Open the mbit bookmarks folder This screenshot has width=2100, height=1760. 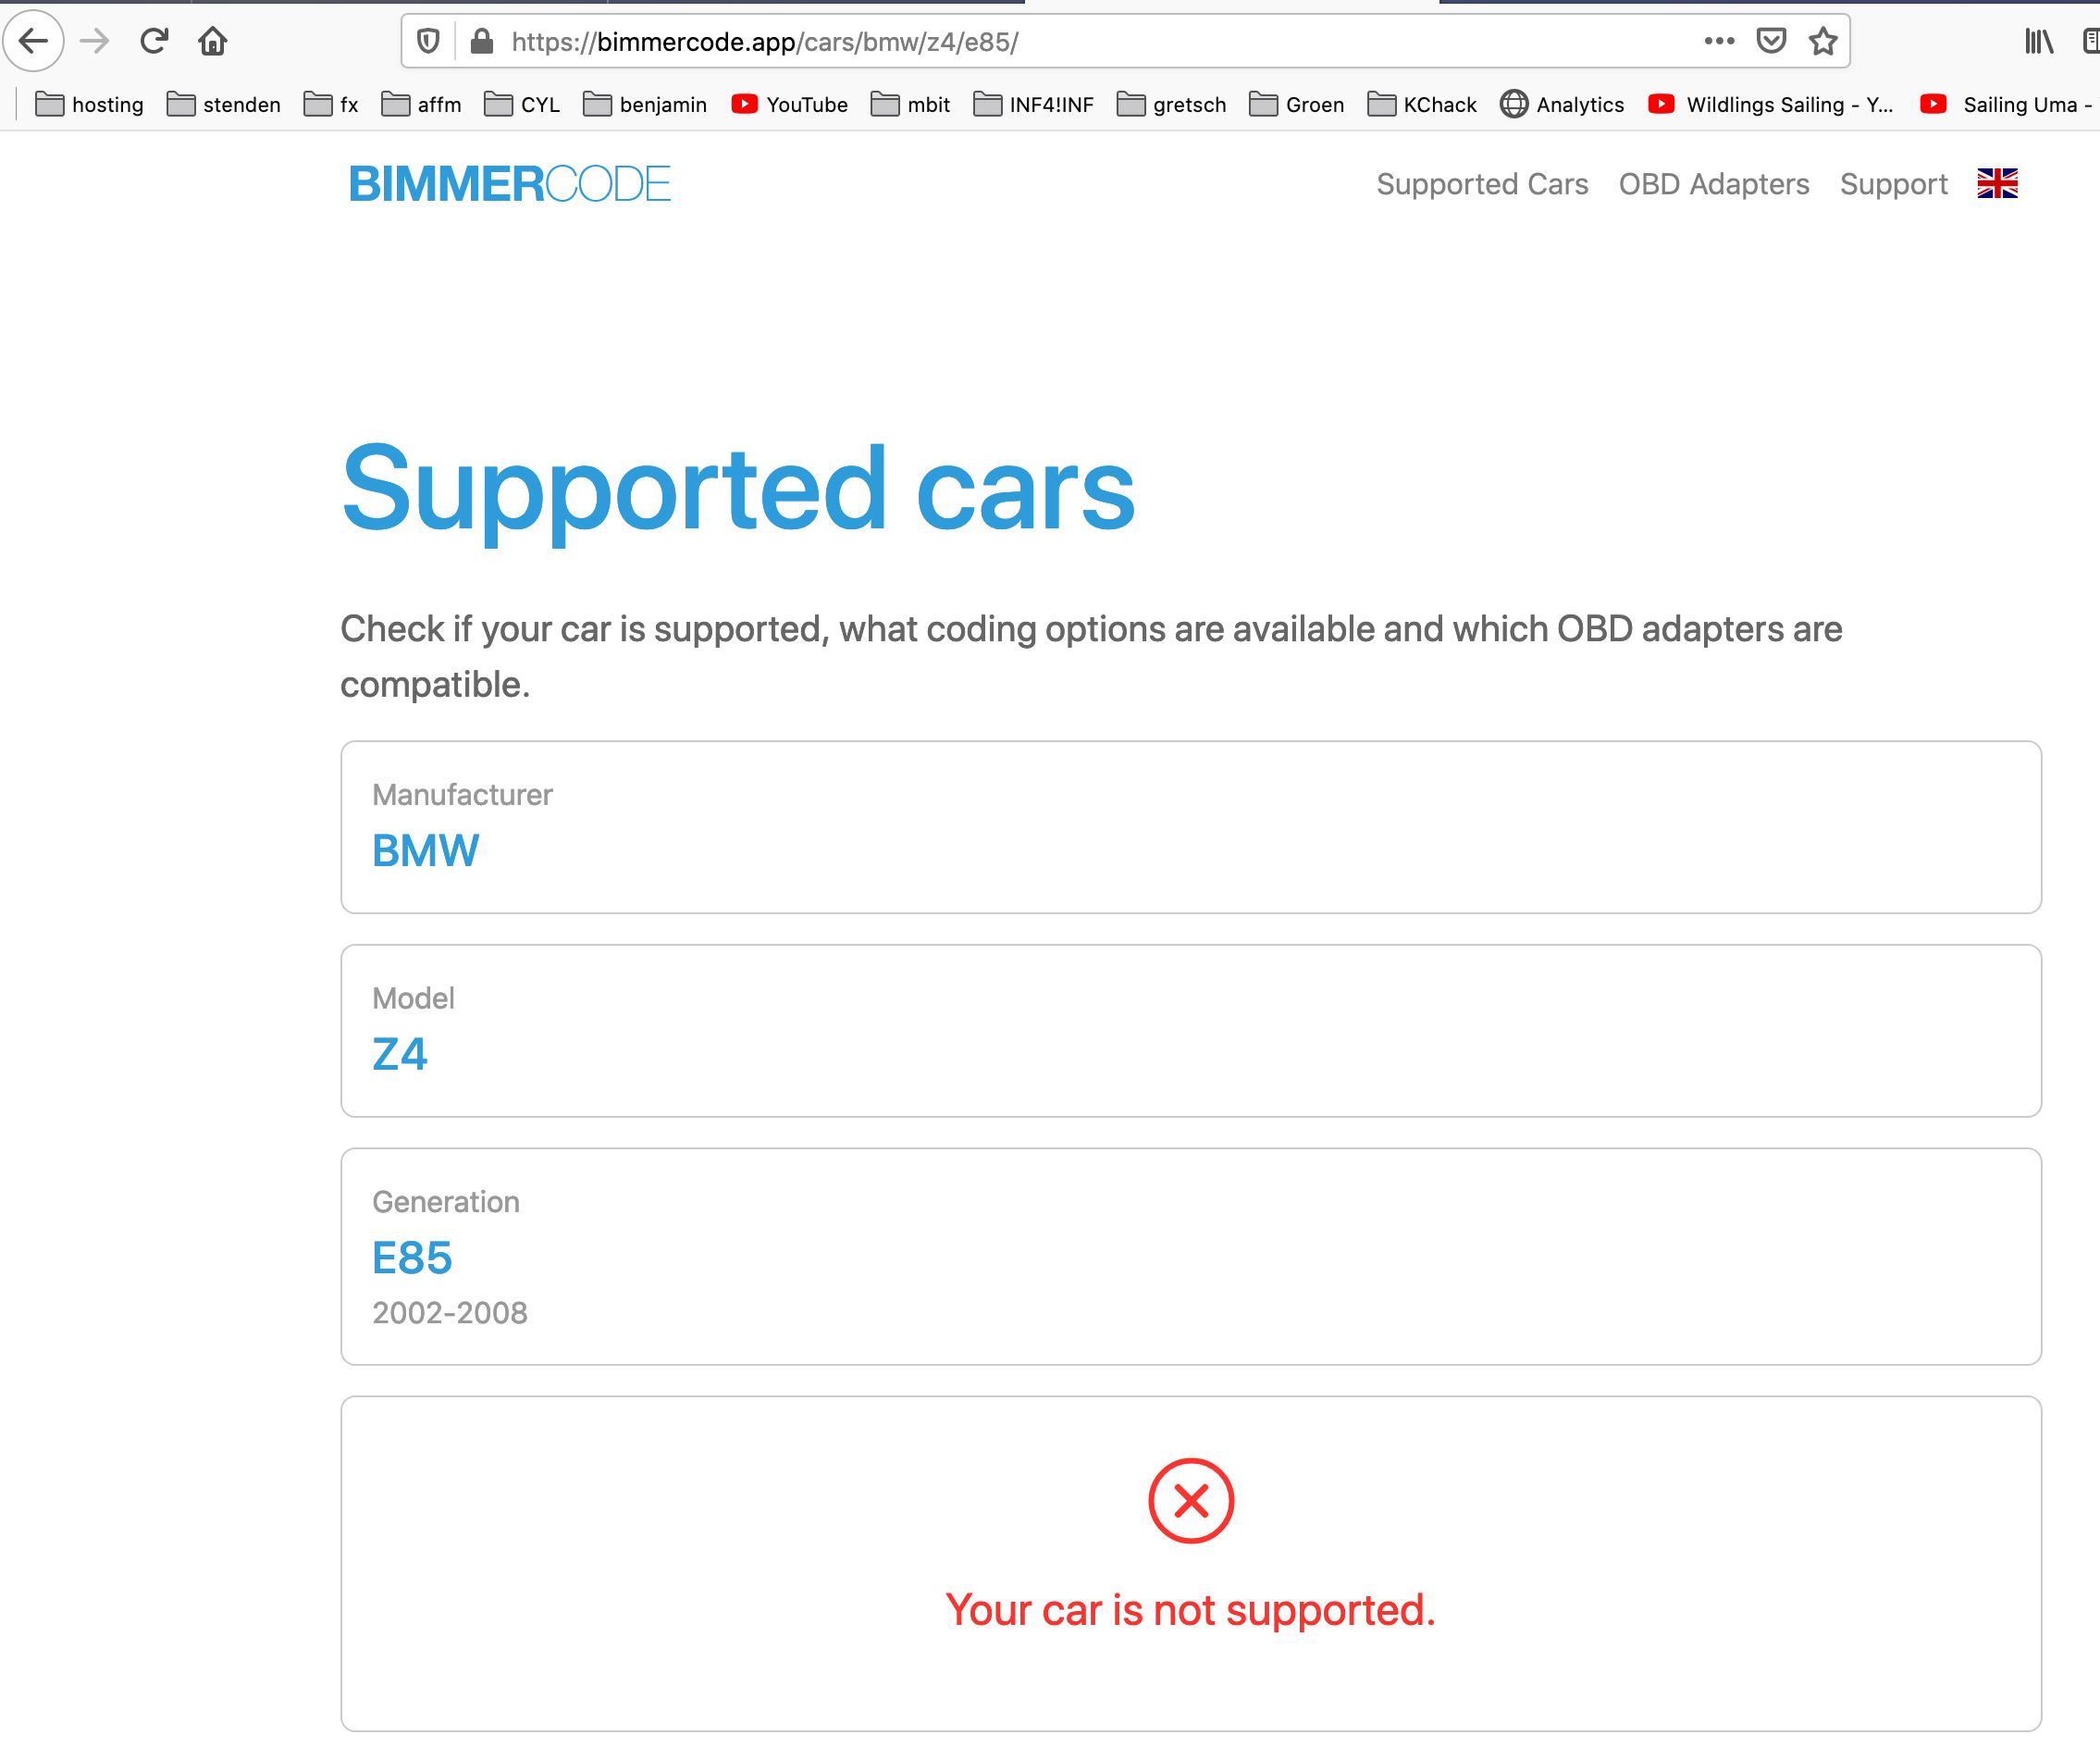click(910, 104)
